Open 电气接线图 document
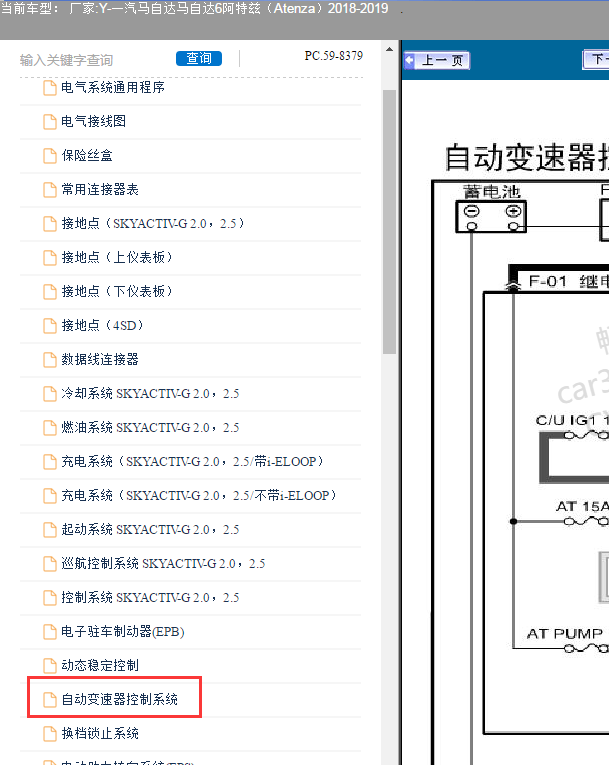 click(94, 121)
